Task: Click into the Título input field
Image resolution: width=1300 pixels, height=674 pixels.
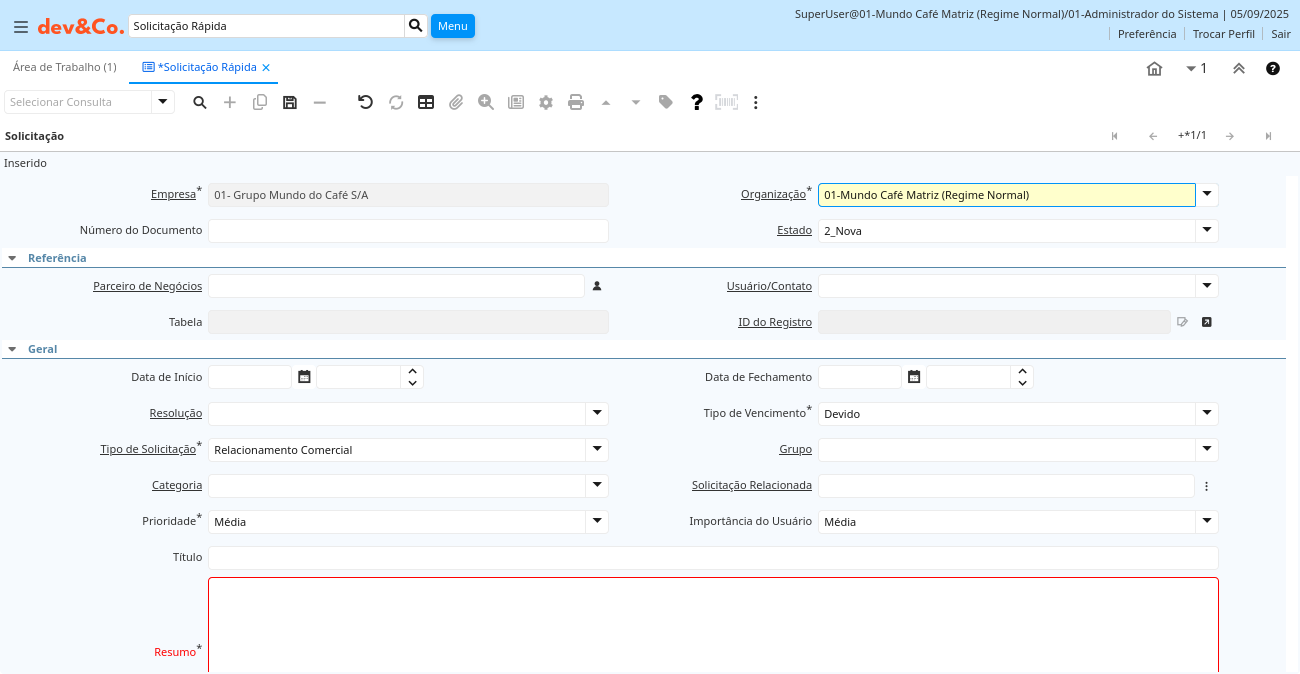Action: [713, 558]
